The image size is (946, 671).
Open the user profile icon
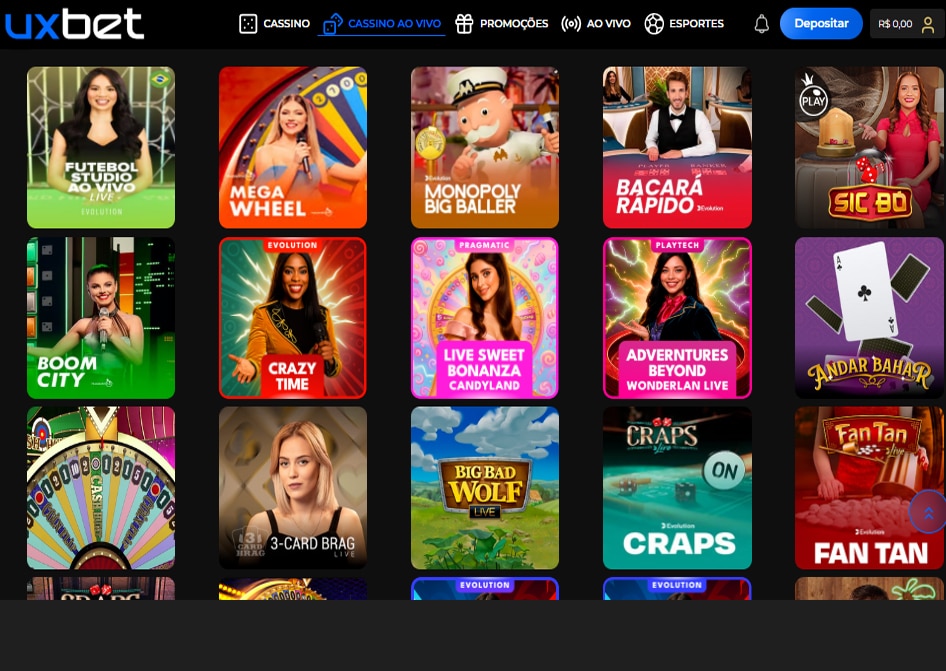pos(929,23)
